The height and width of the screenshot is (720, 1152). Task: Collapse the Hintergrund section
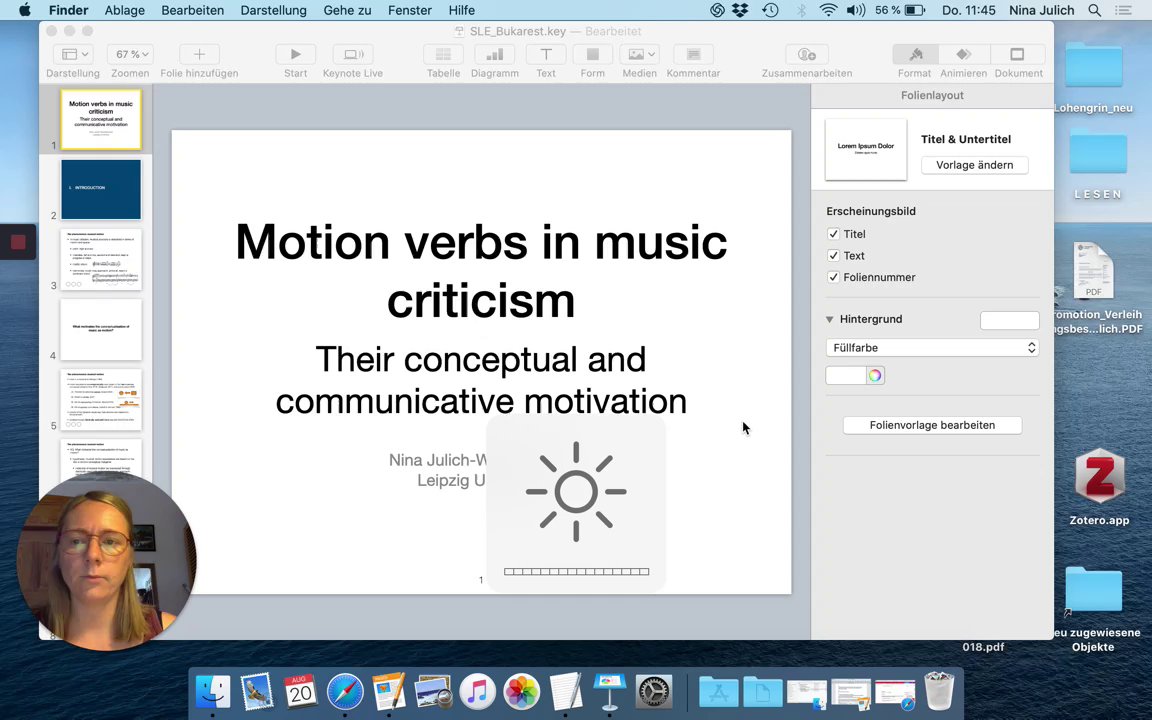(829, 319)
